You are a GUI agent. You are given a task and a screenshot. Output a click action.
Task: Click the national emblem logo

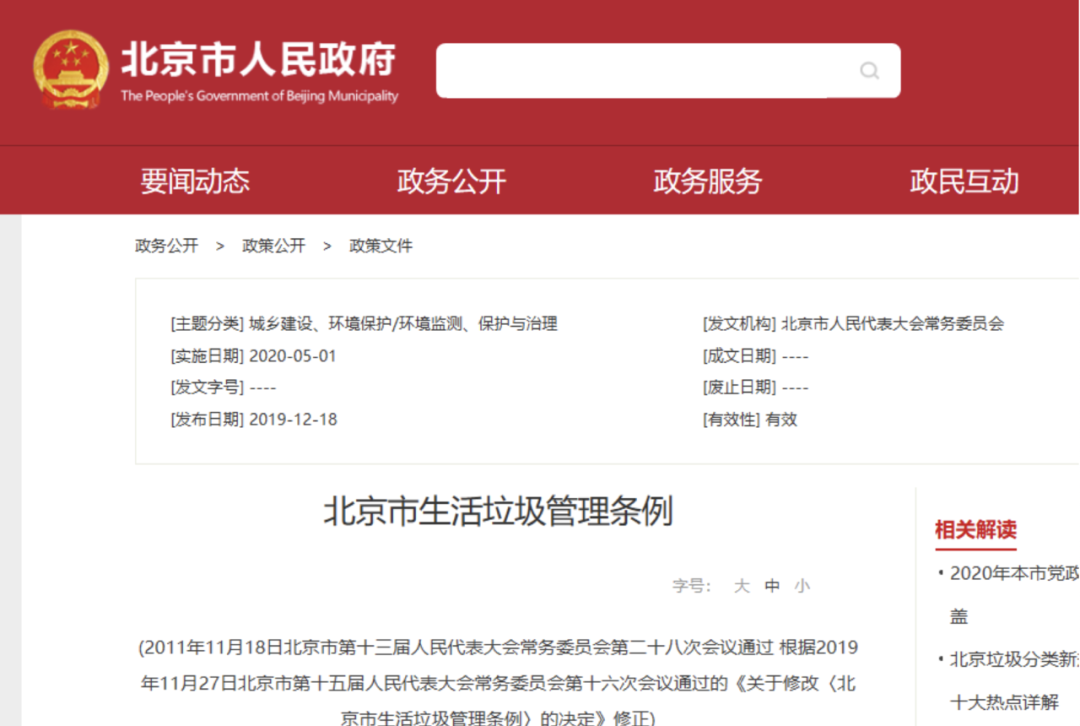pyautogui.click(x=70, y=69)
